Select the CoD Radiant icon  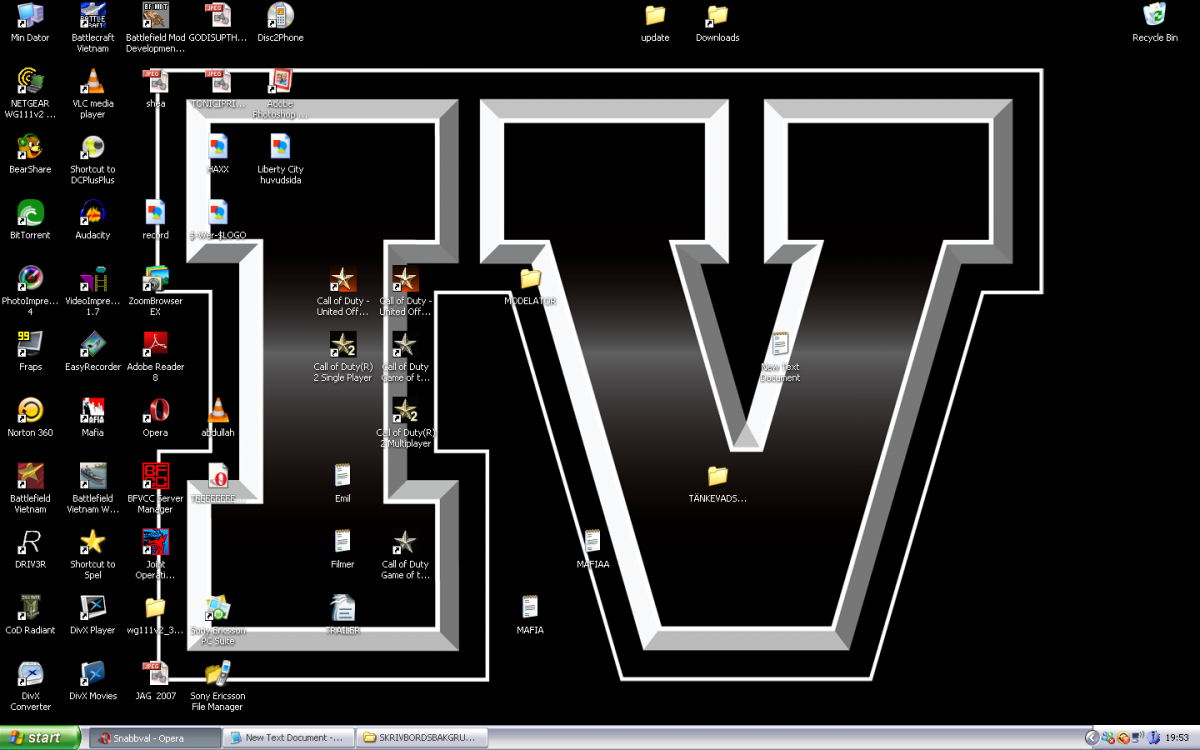(30, 608)
